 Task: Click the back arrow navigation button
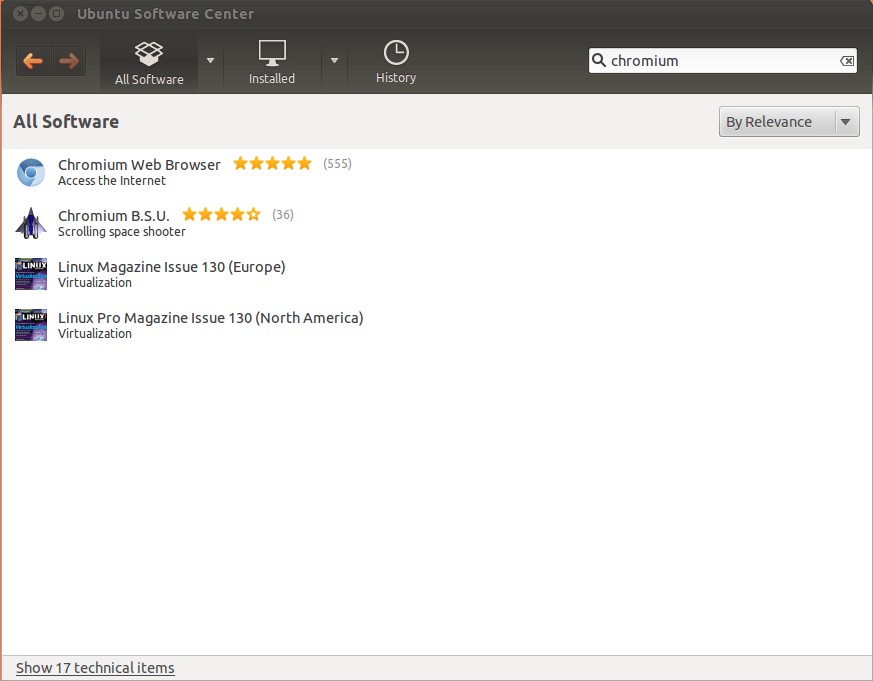pos(33,61)
